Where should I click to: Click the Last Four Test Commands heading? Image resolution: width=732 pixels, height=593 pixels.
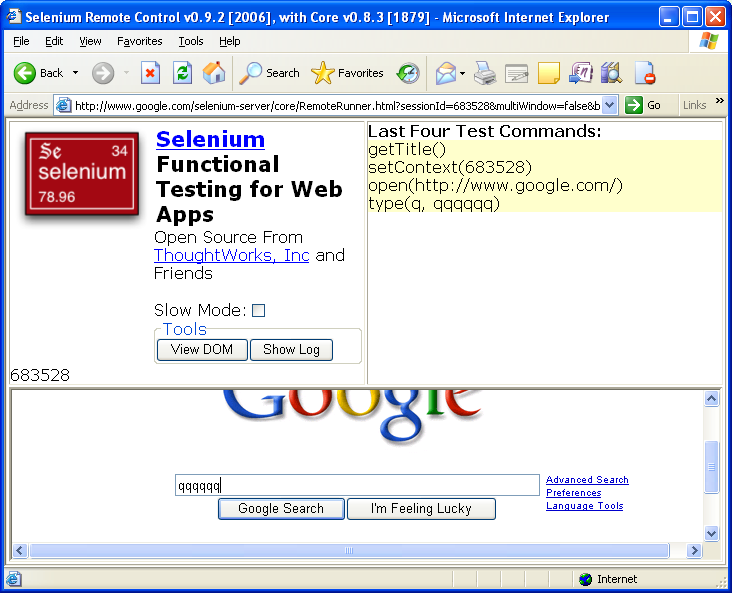click(x=485, y=131)
